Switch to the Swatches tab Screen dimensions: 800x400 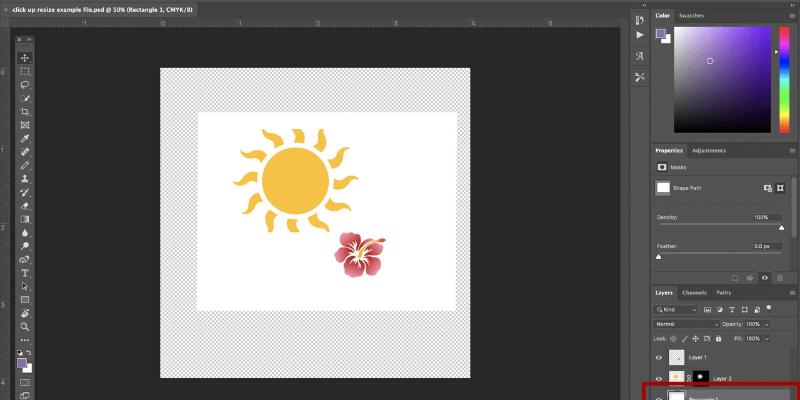point(691,16)
